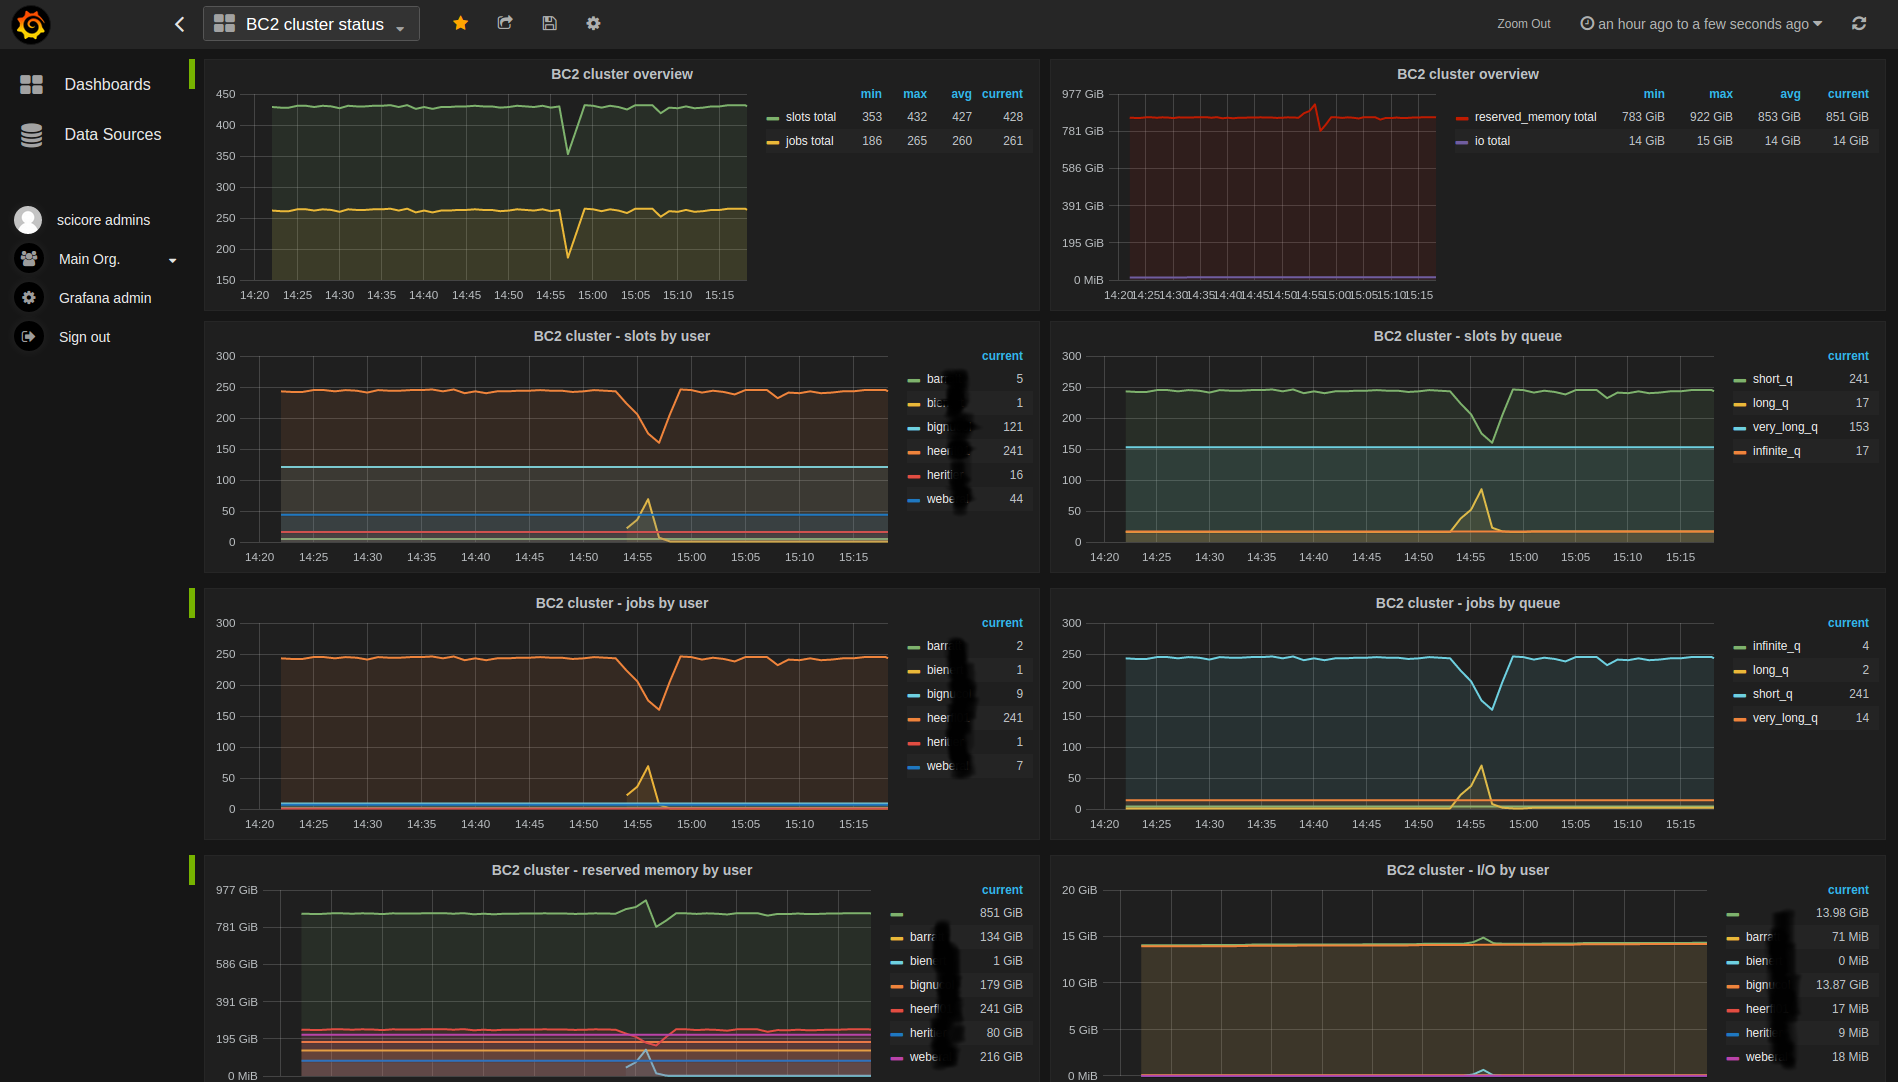This screenshot has height=1082, width=1898.
Task: Open scicore admins profile link
Action: (x=103, y=220)
